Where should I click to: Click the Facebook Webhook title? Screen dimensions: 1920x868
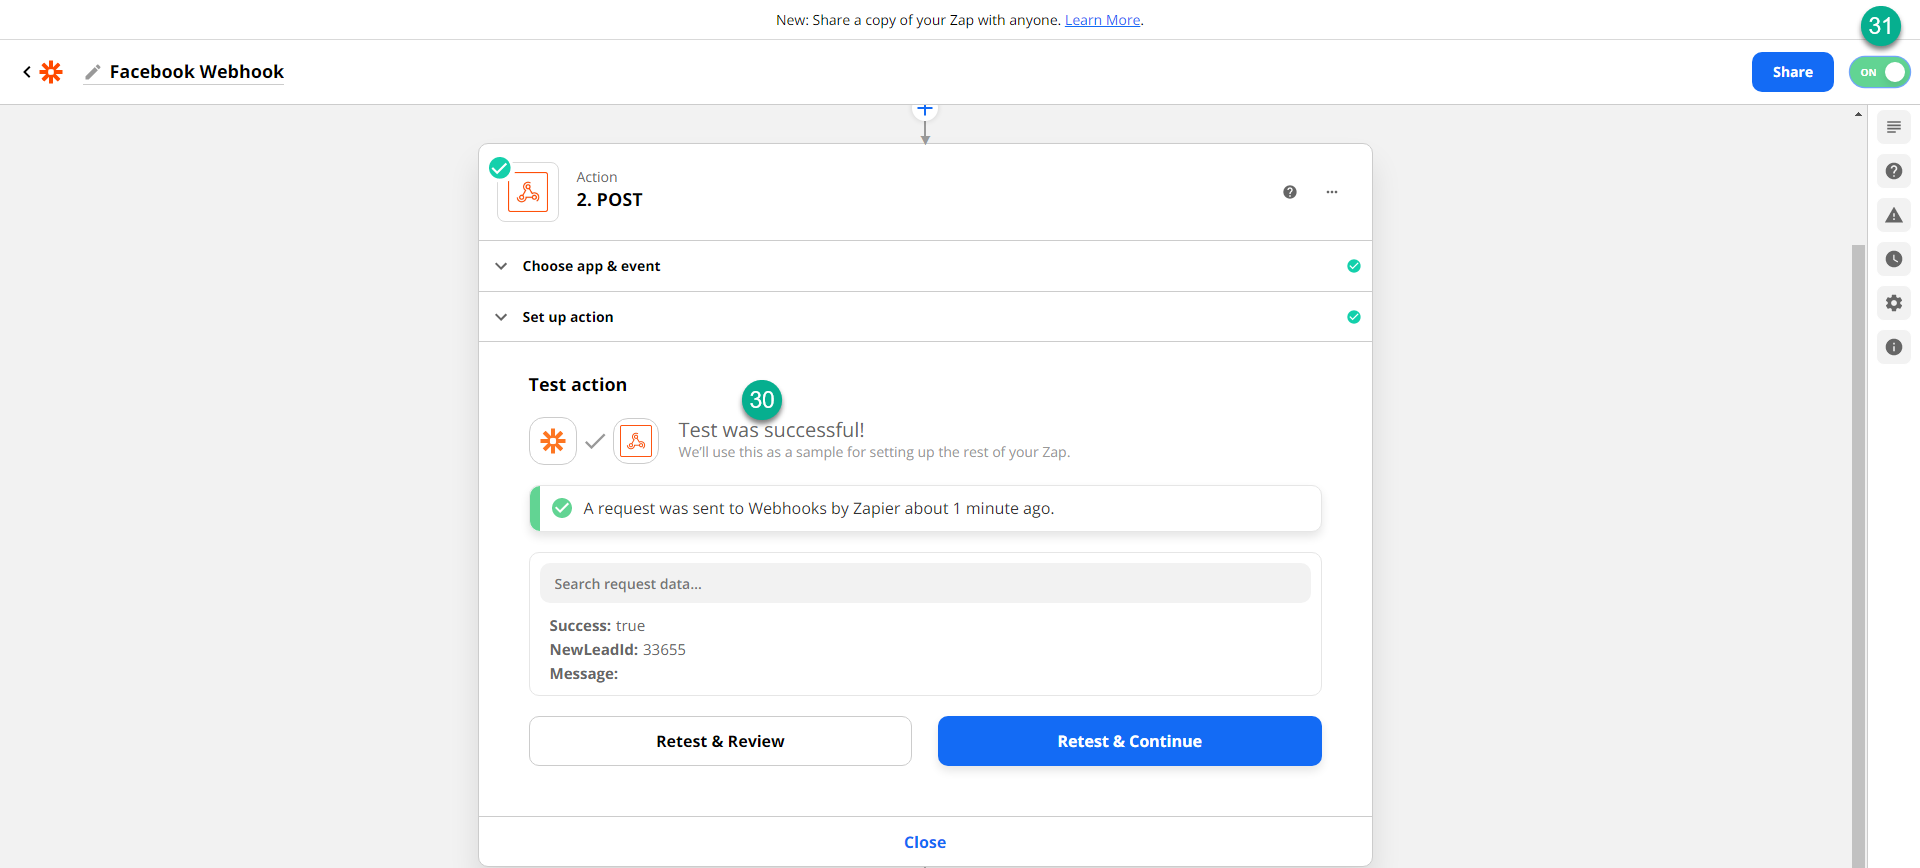[x=197, y=72]
